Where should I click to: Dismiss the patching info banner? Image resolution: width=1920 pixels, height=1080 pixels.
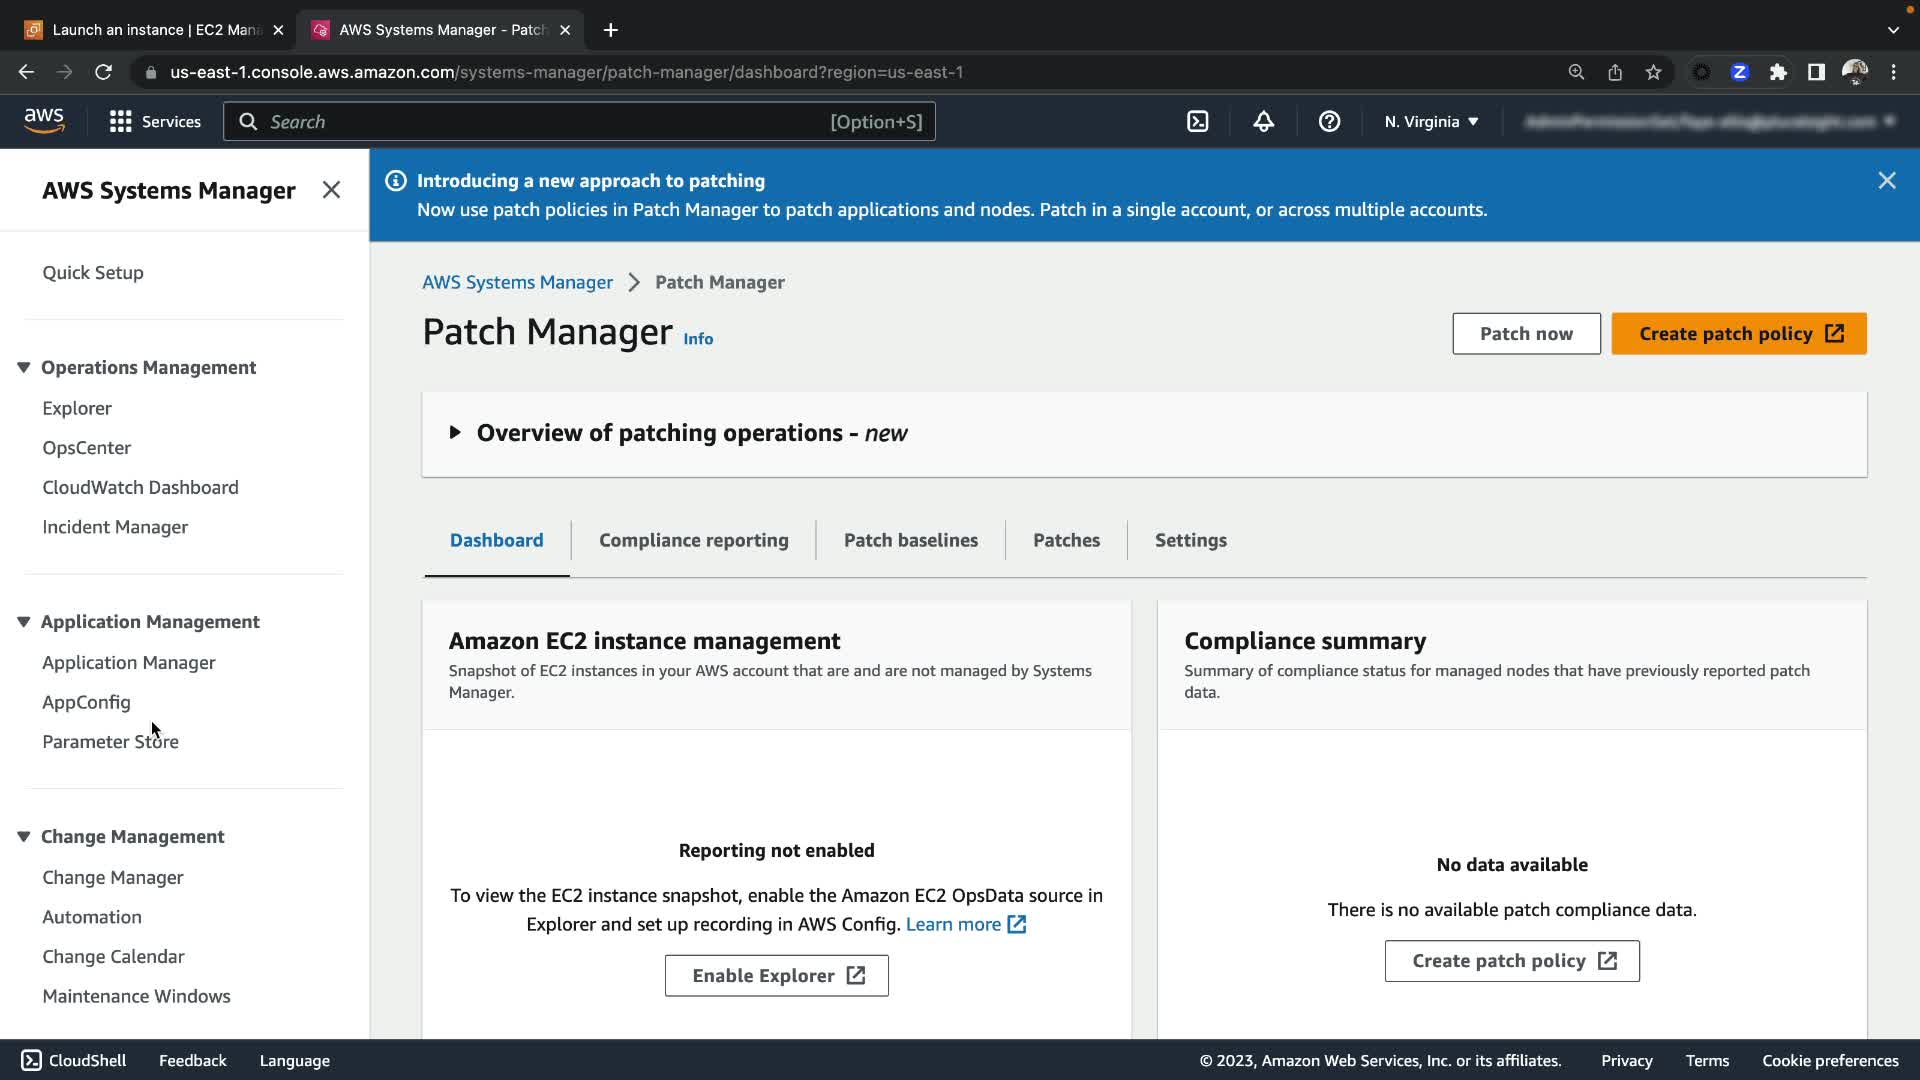[x=1886, y=181]
